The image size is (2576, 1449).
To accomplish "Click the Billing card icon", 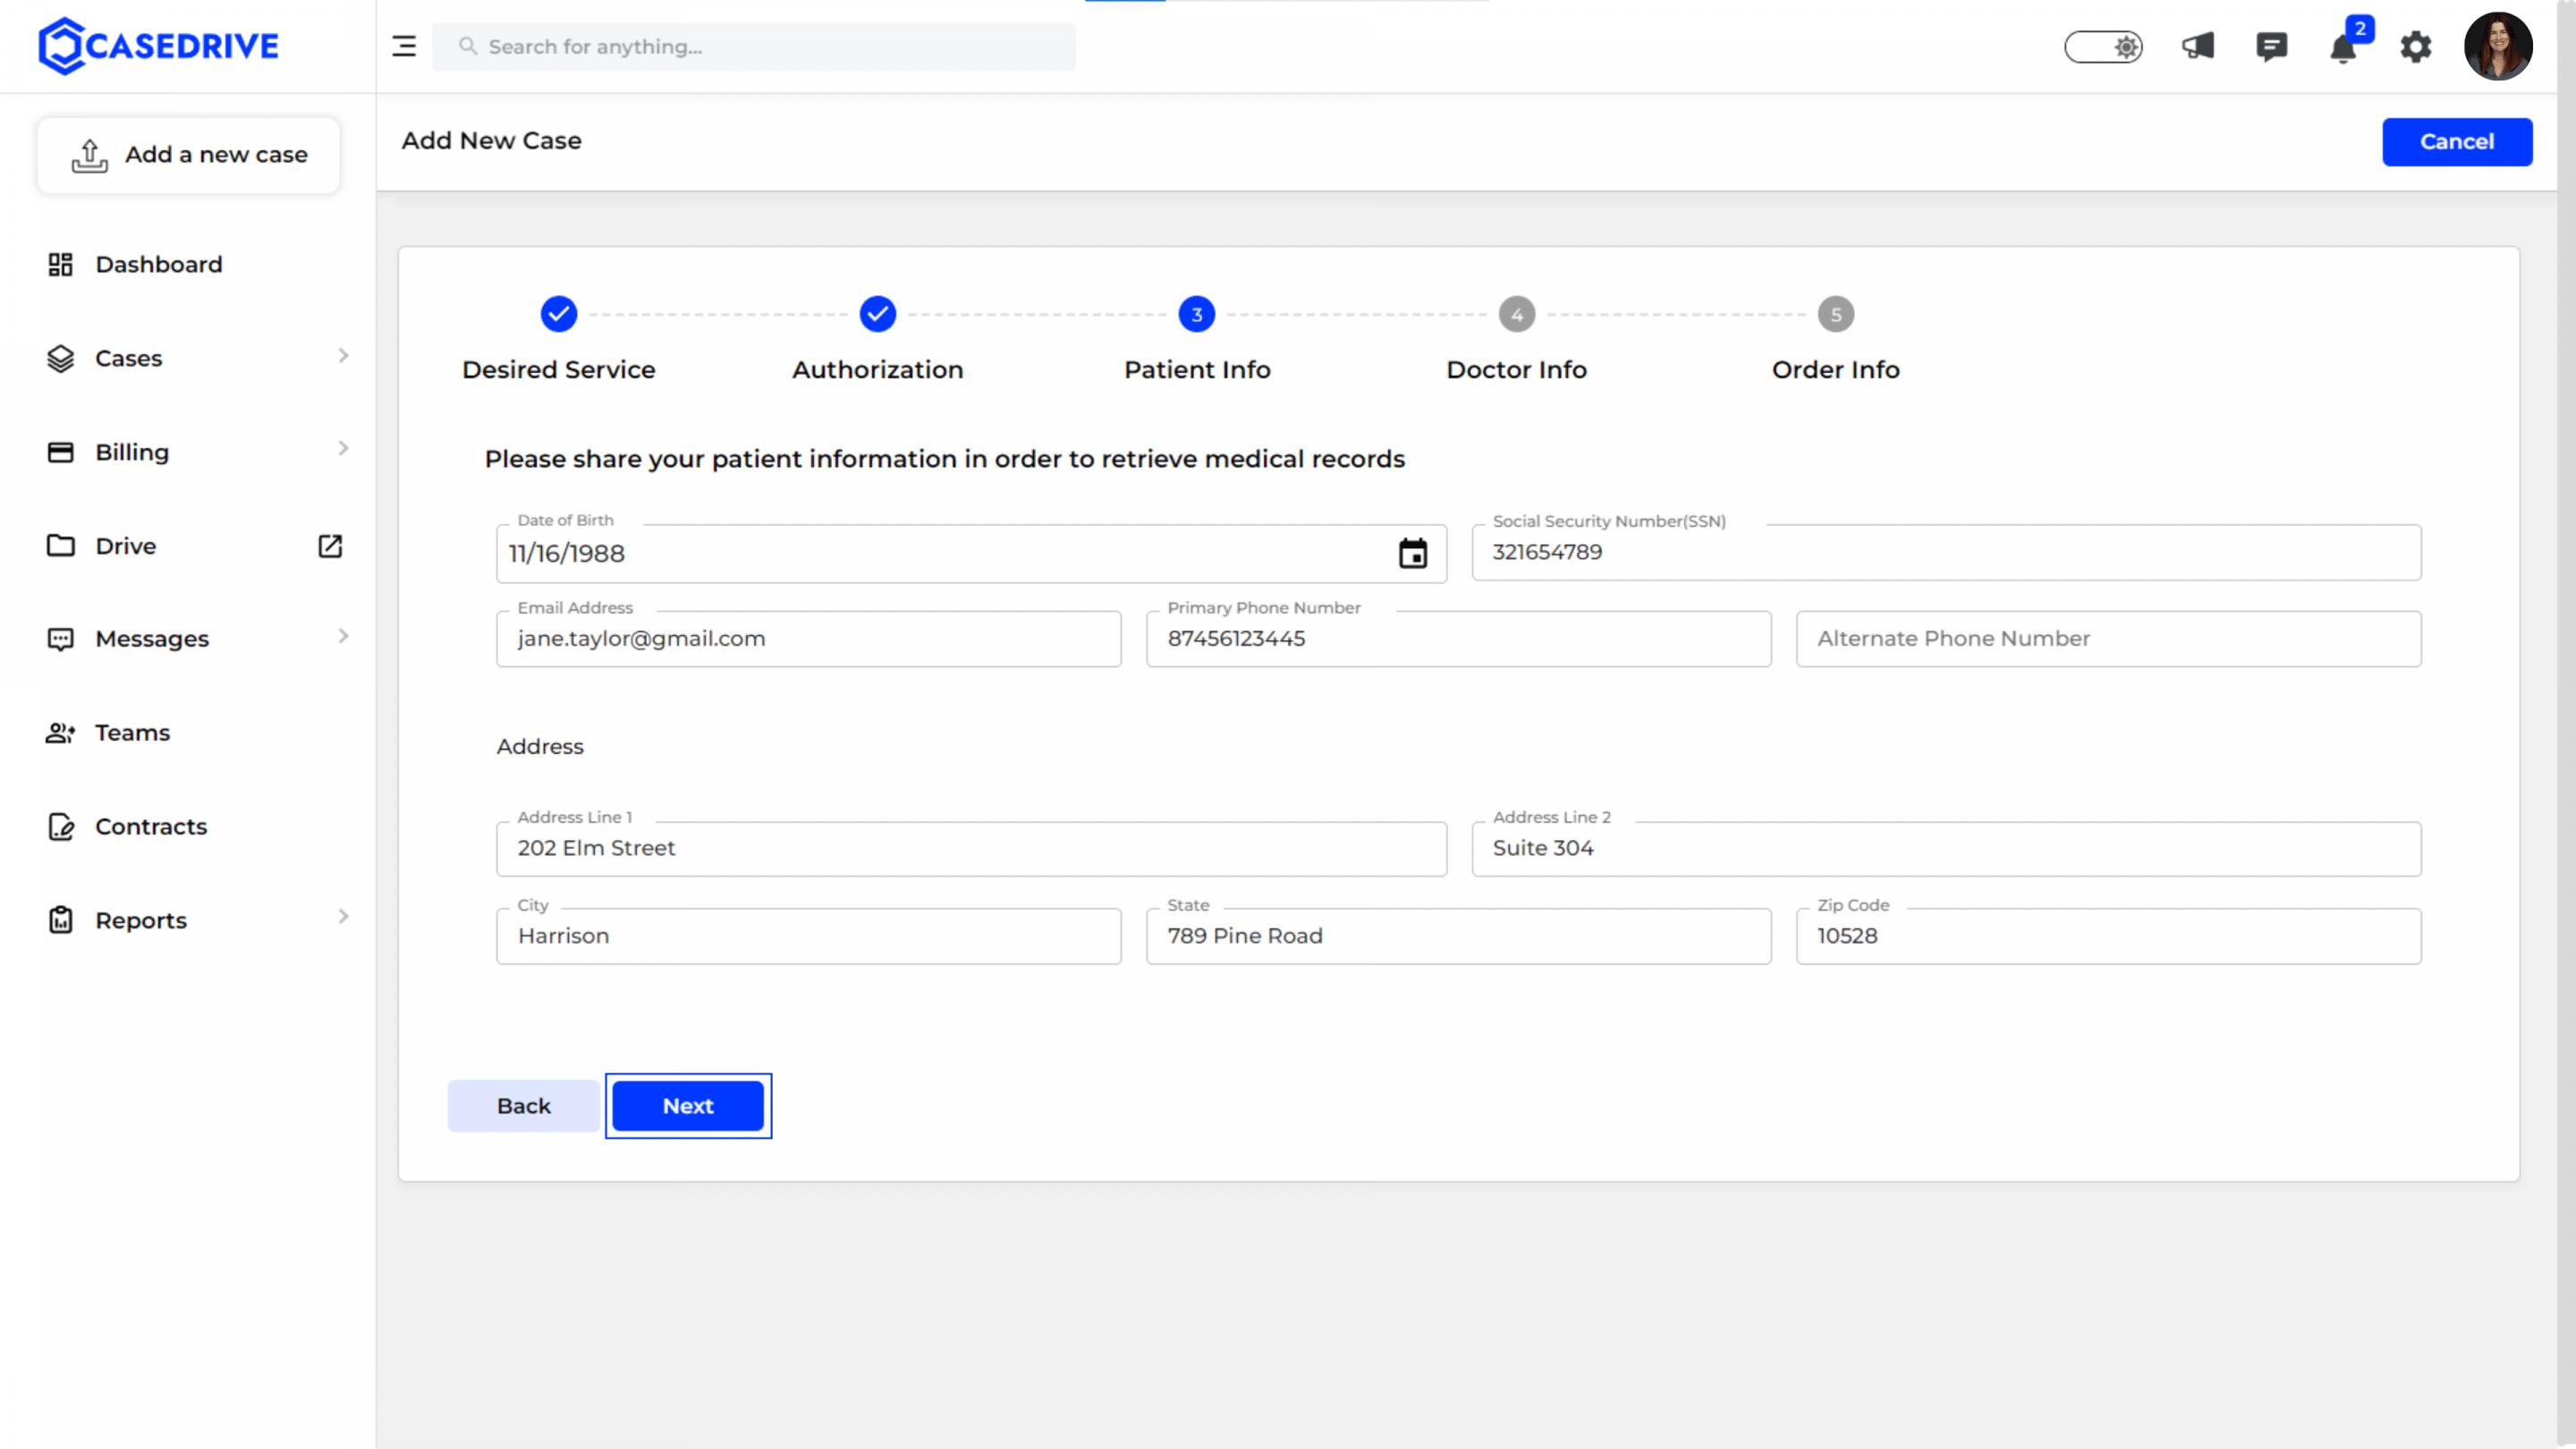I will pos(61,452).
